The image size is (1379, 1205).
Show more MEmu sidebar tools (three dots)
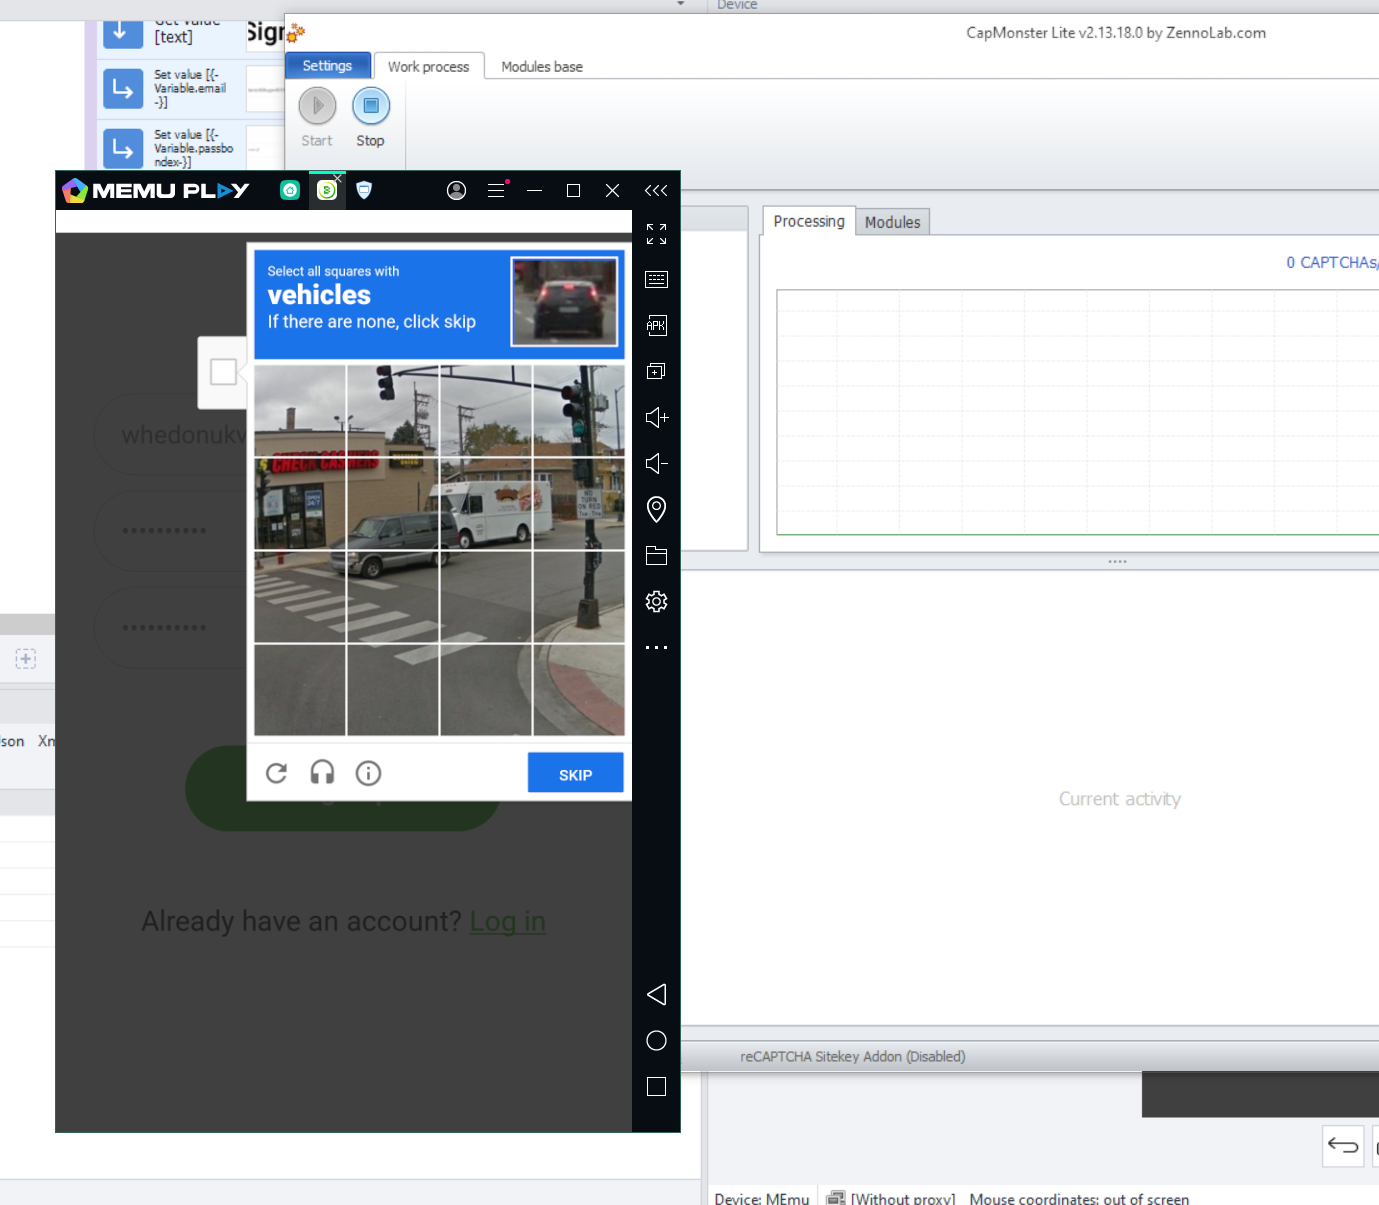tap(656, 647)
